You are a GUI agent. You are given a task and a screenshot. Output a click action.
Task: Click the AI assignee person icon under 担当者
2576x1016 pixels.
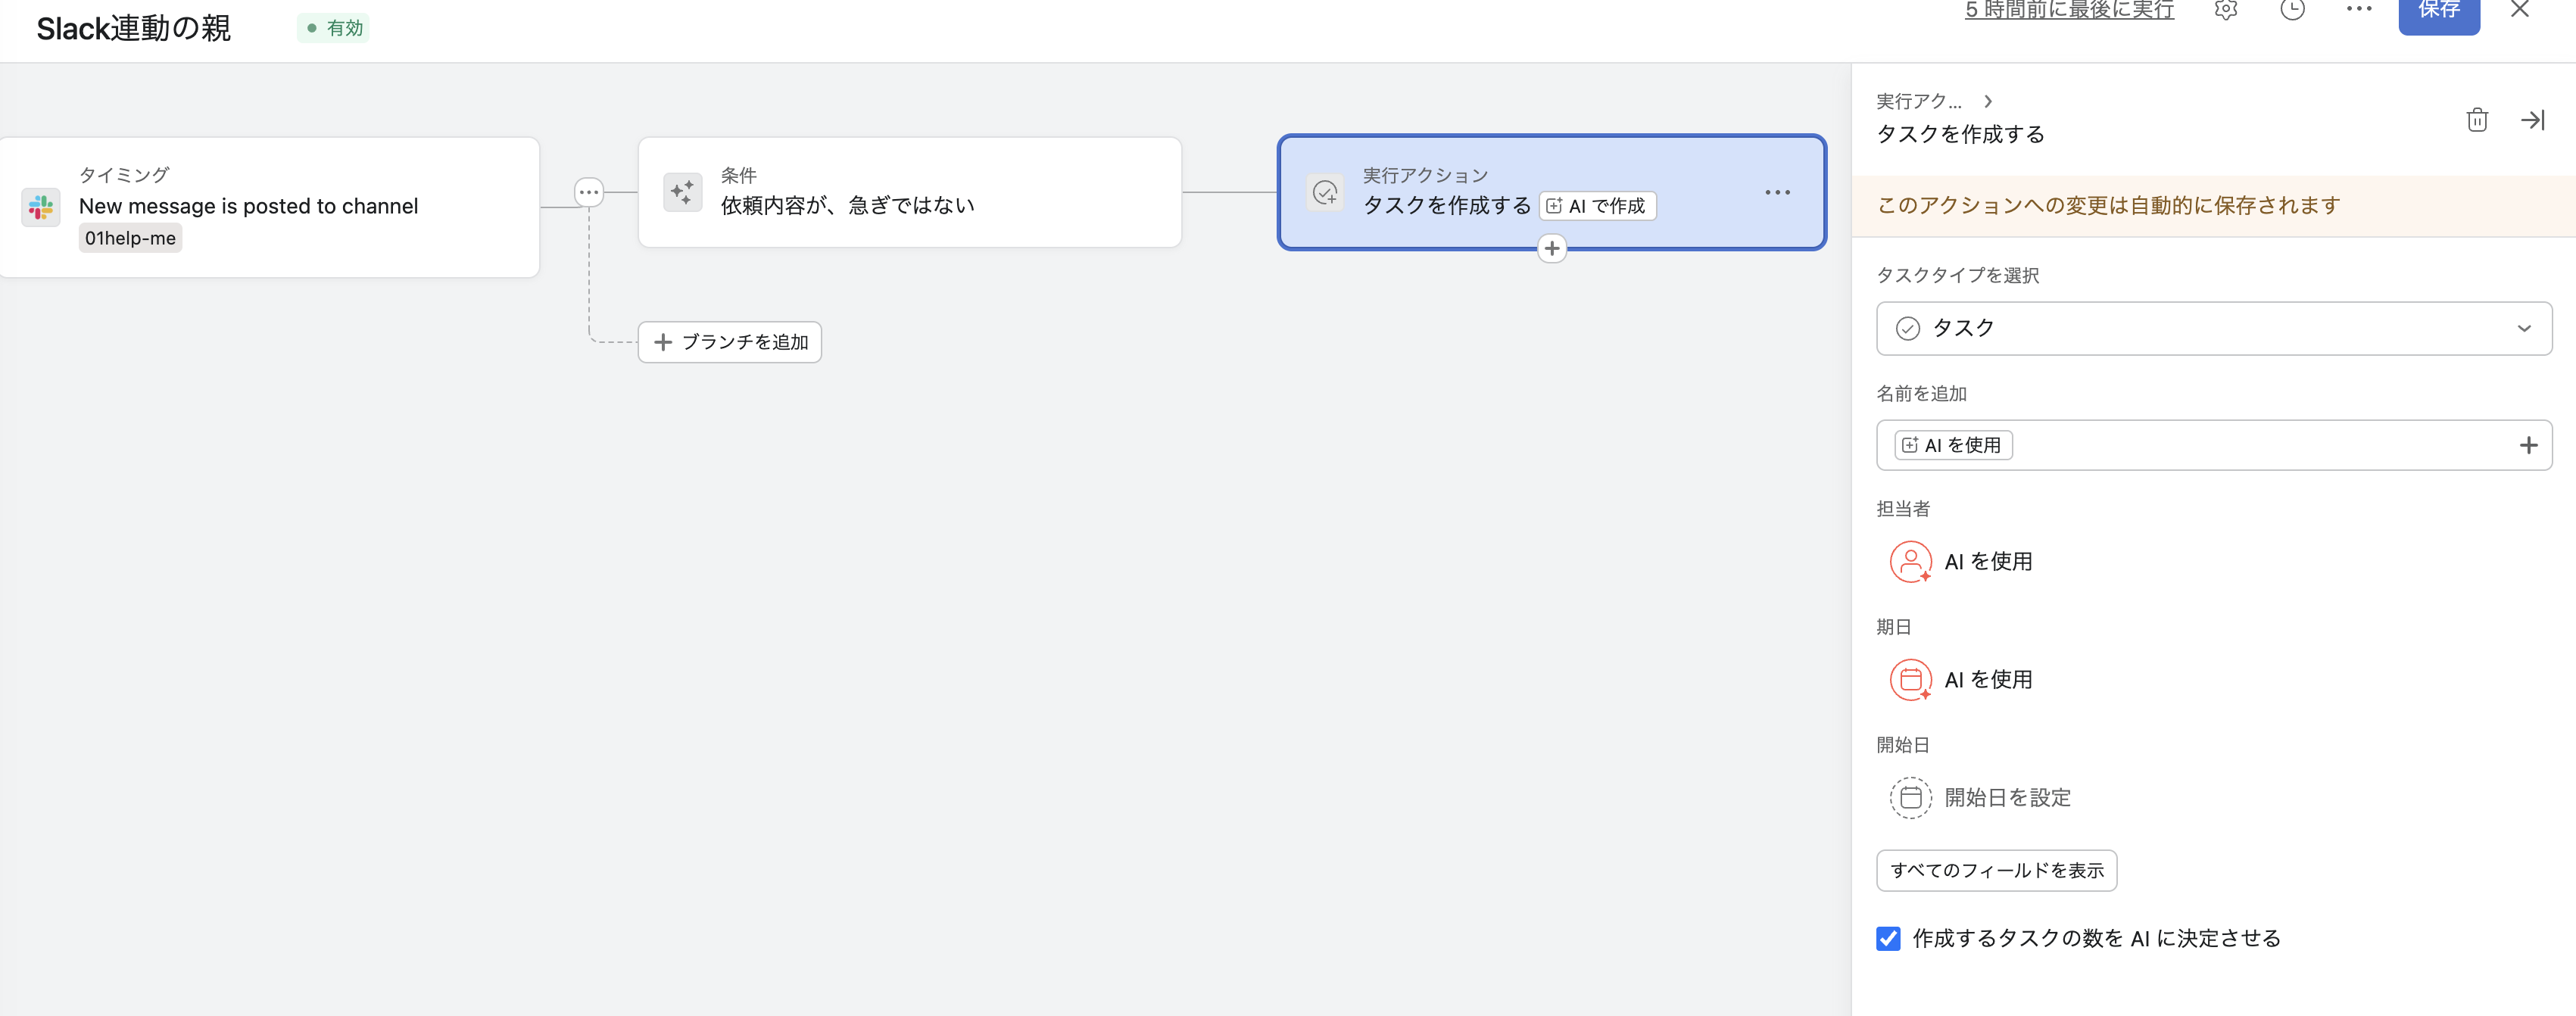[x=1911, y=561]
